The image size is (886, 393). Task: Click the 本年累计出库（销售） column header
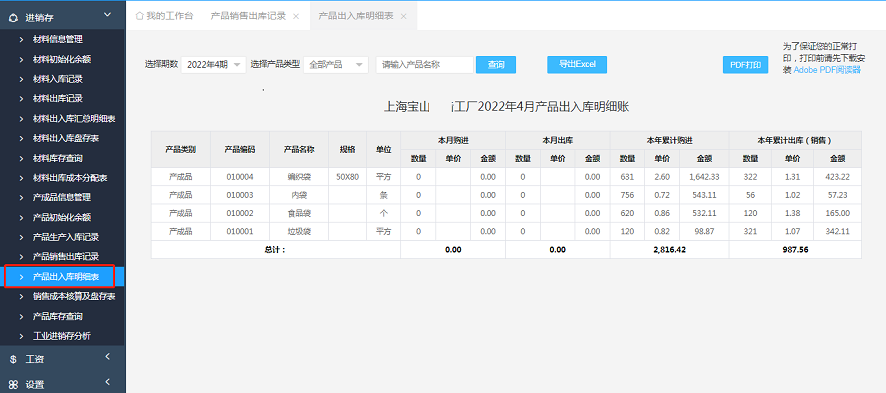coord(795,140)
